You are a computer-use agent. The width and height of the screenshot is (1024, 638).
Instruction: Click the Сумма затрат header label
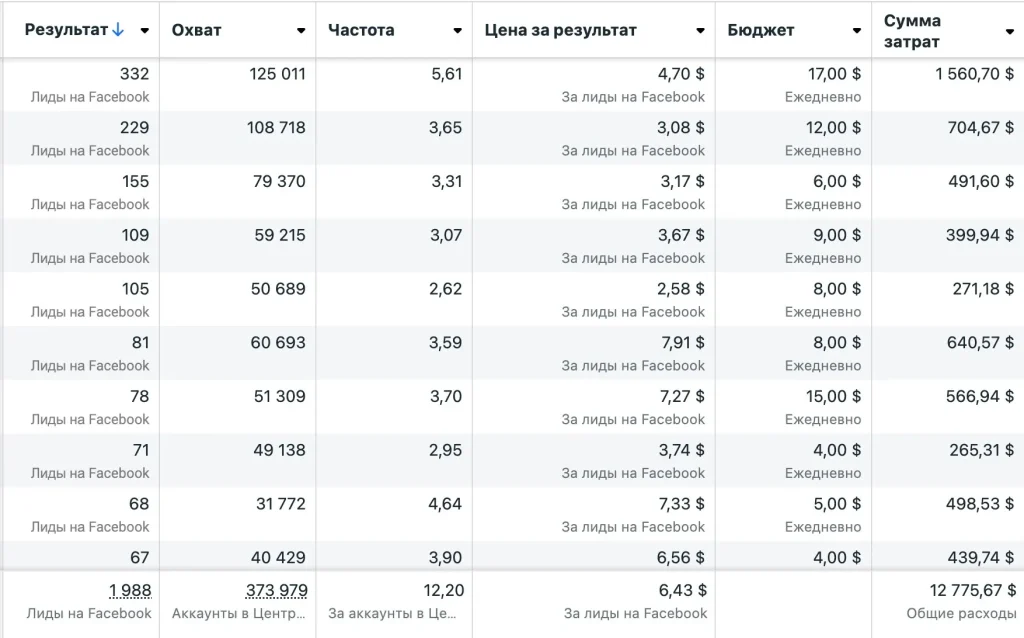tap(912, 31)
